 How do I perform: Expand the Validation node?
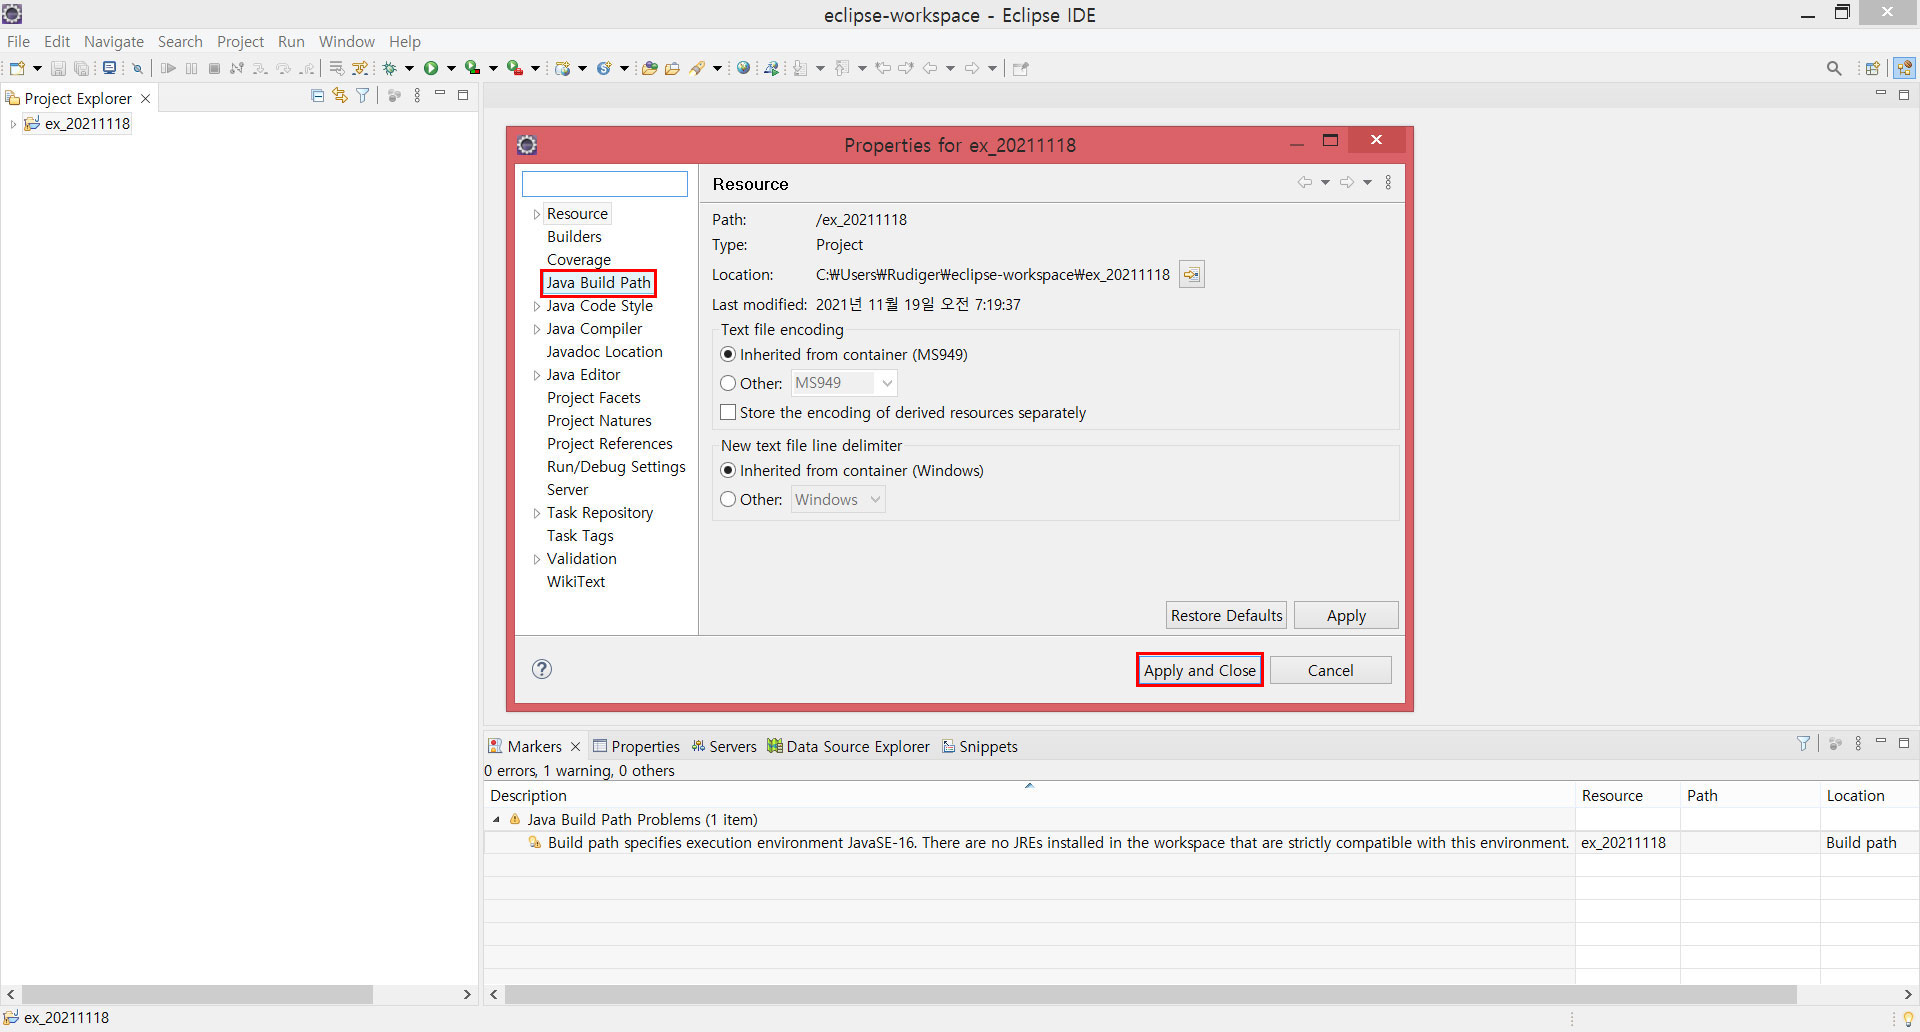coord(536,559)
